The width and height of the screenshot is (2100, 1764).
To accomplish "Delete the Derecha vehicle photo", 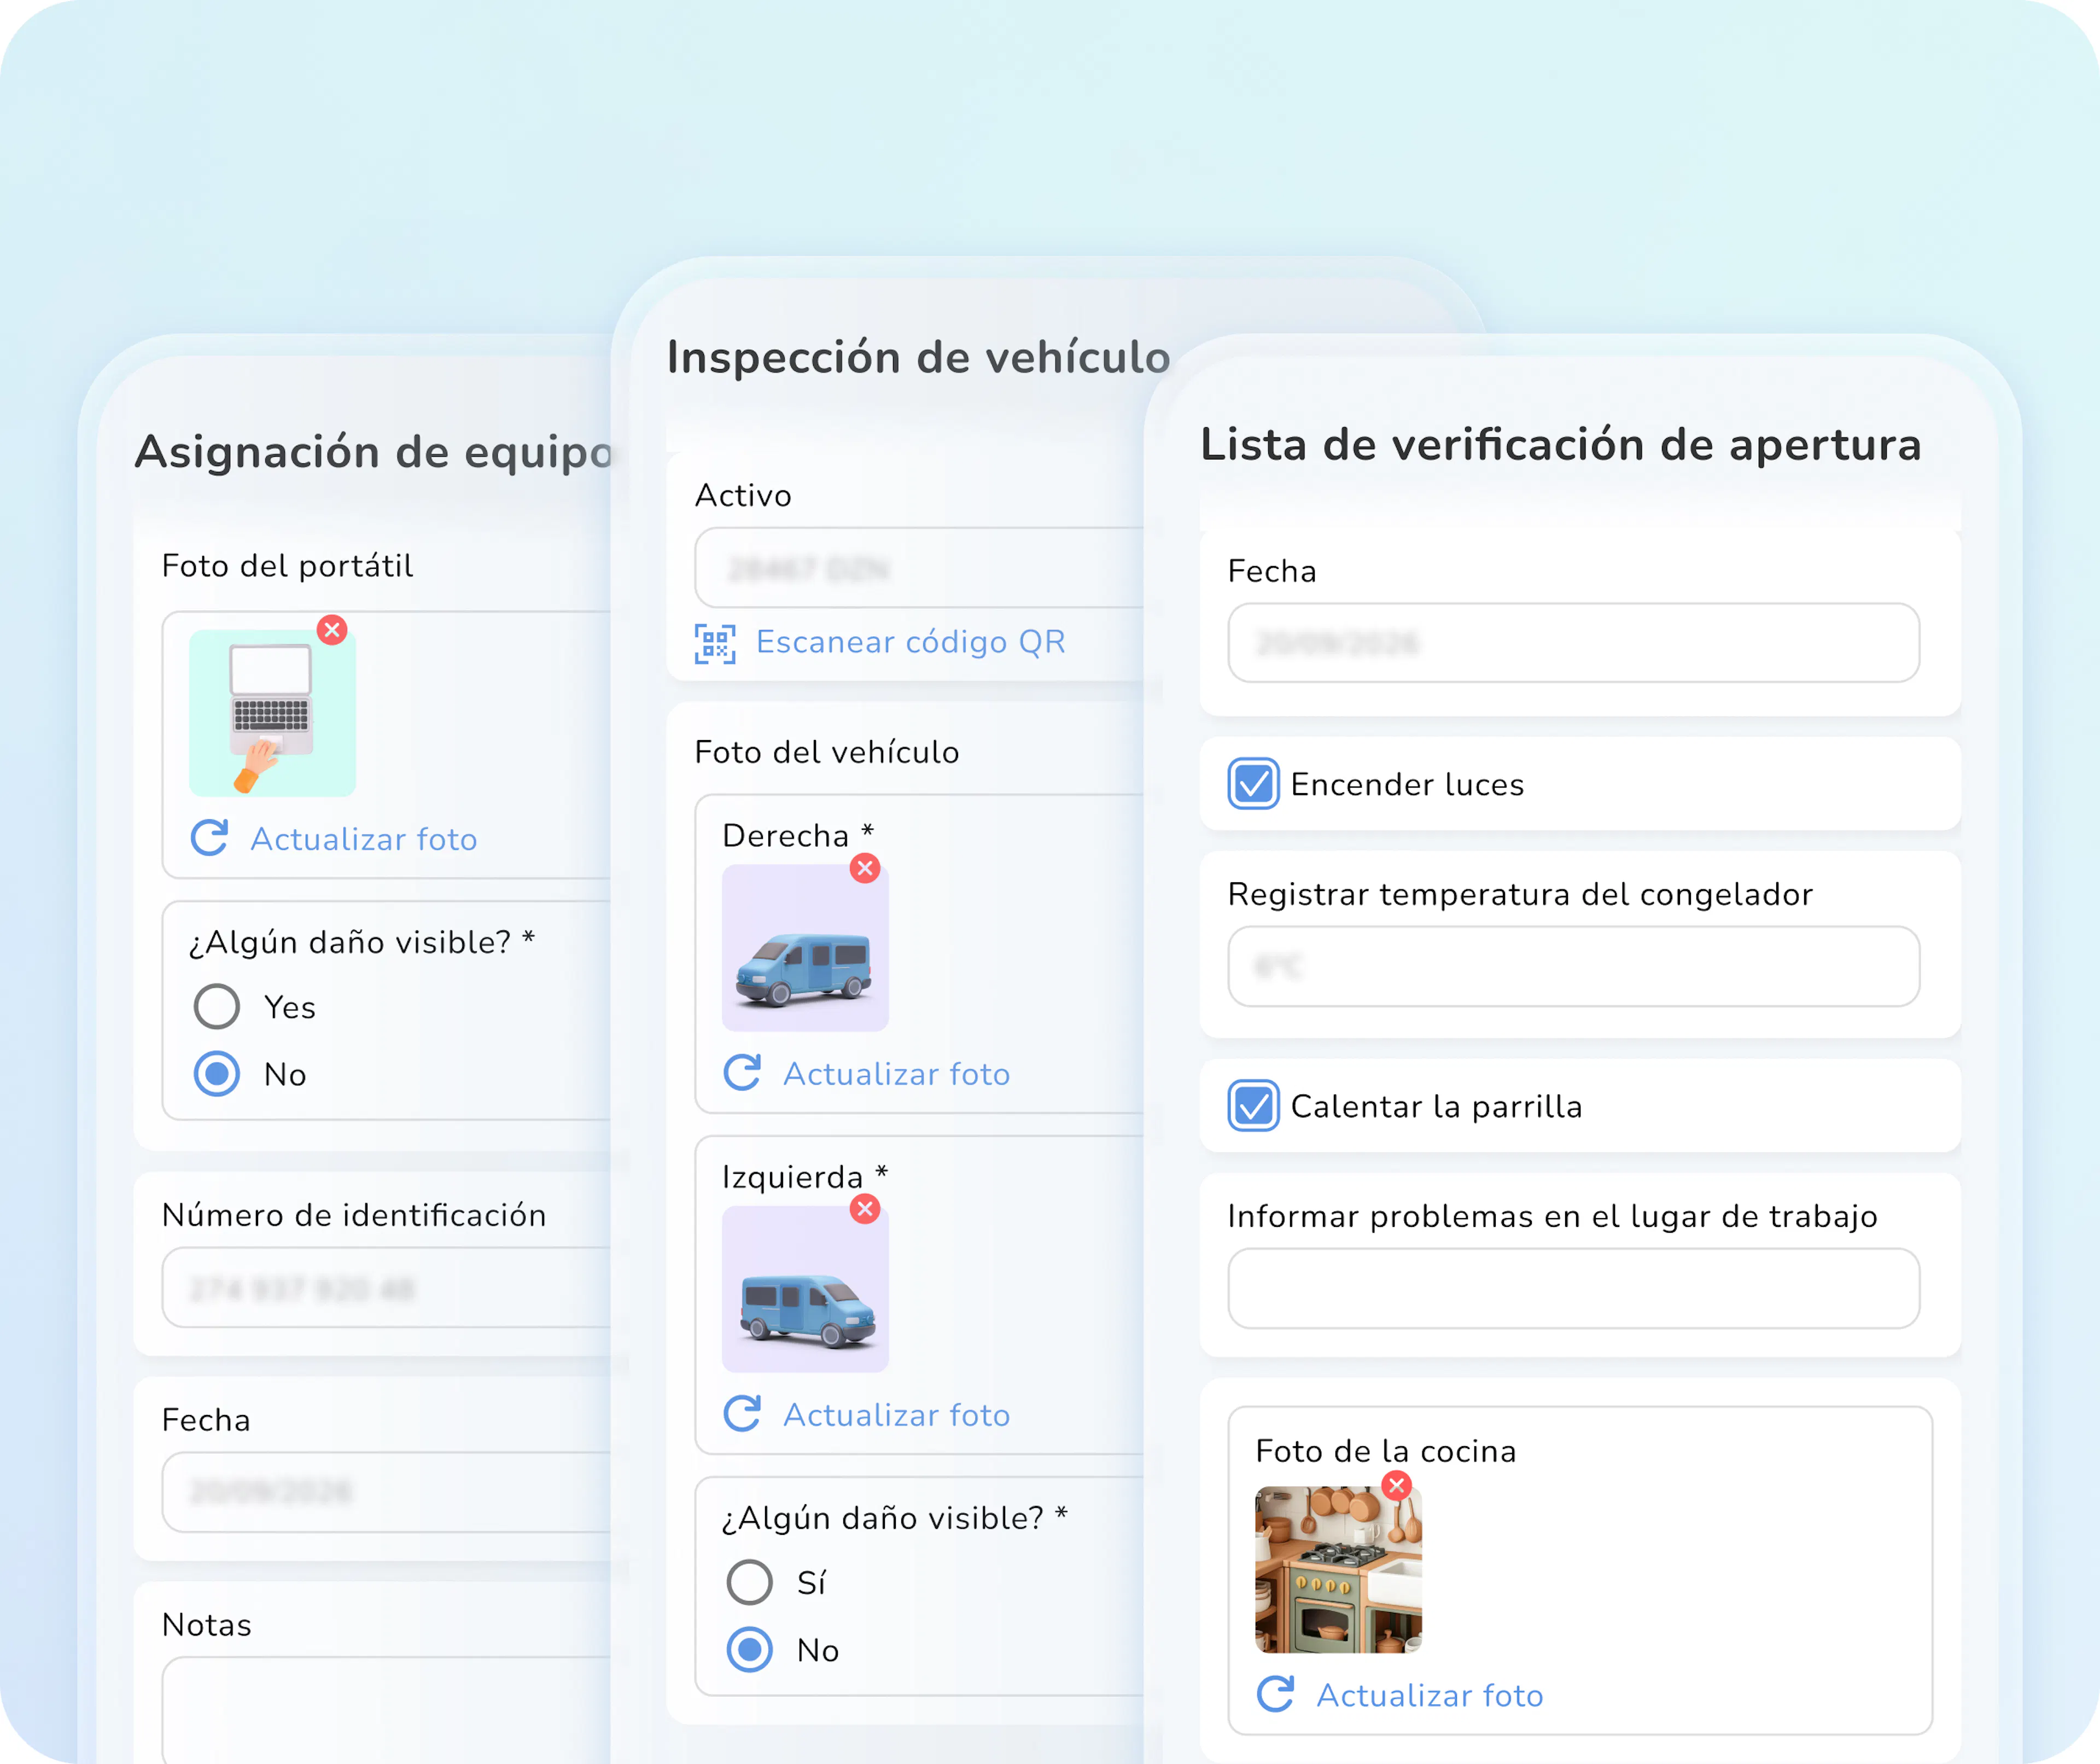I will 865,868.
